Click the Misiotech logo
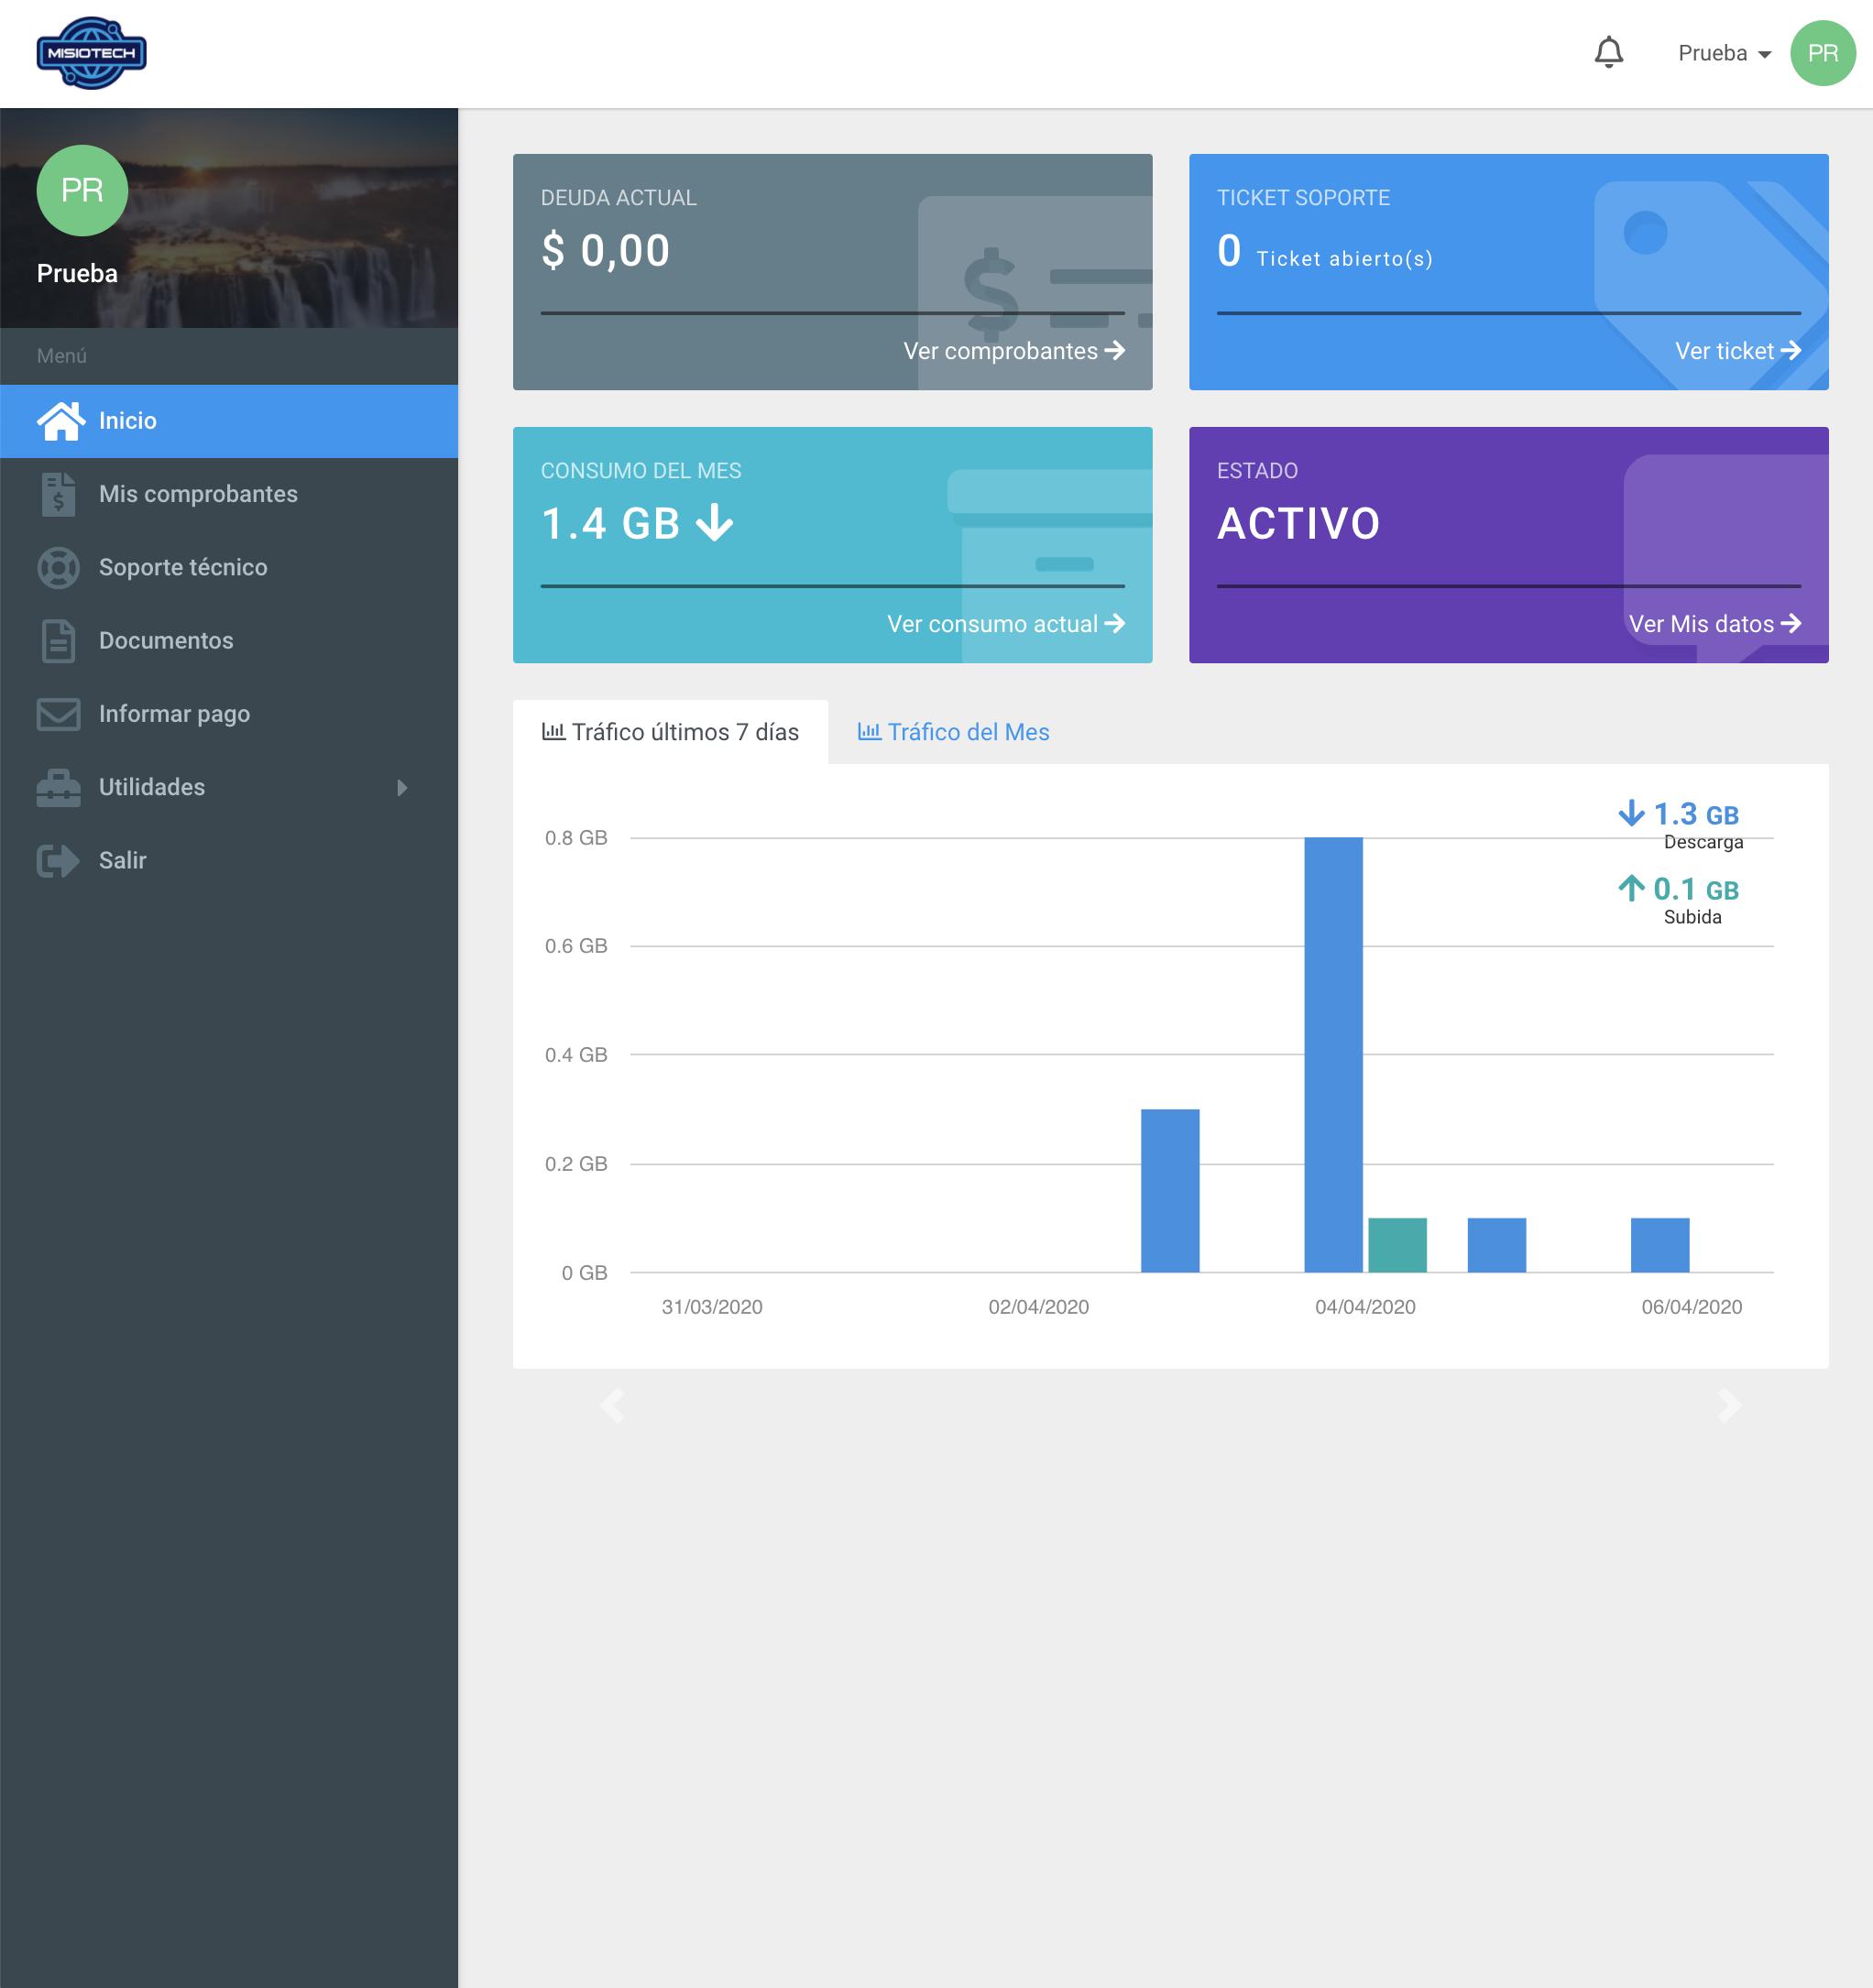This screenshot has height=1988, width=1873. click(91, 53)
